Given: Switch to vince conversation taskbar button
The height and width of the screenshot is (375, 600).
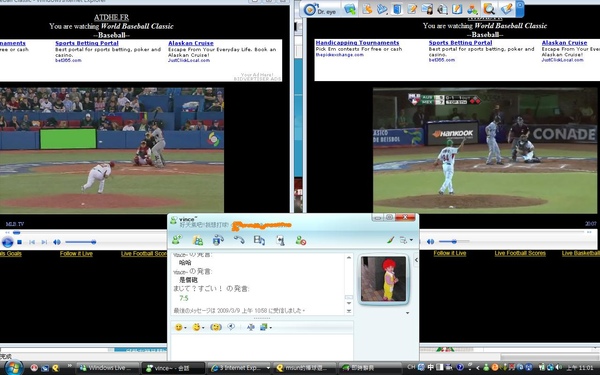Looking at the screenshot, I should 173,368.
